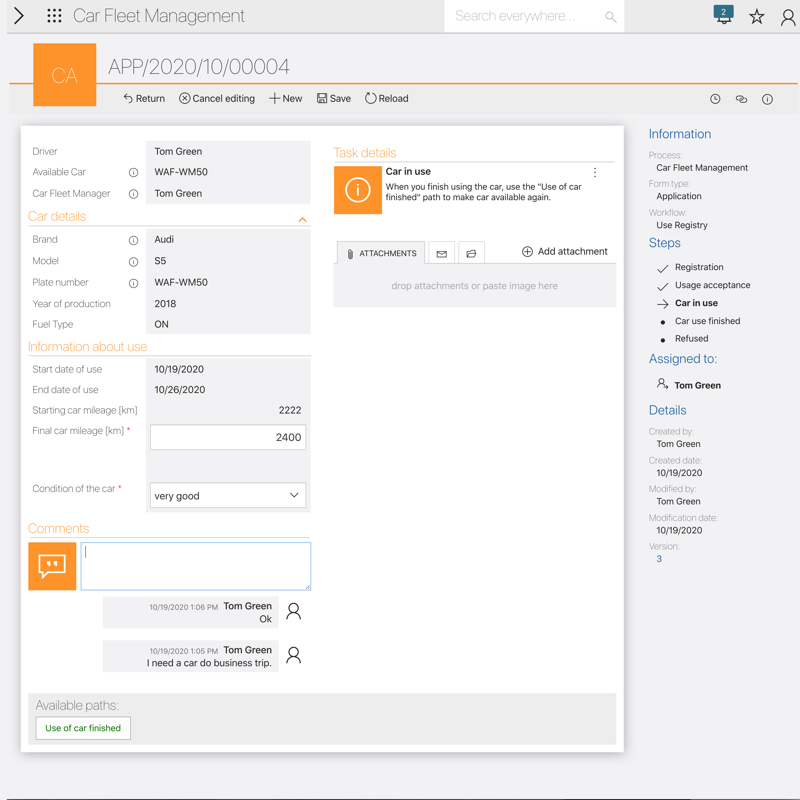The width and height of the screenshot is (800, 800).
Task: Open the Condition of the car dropdown
Action: pyautogui.click(x=228, y=496)
